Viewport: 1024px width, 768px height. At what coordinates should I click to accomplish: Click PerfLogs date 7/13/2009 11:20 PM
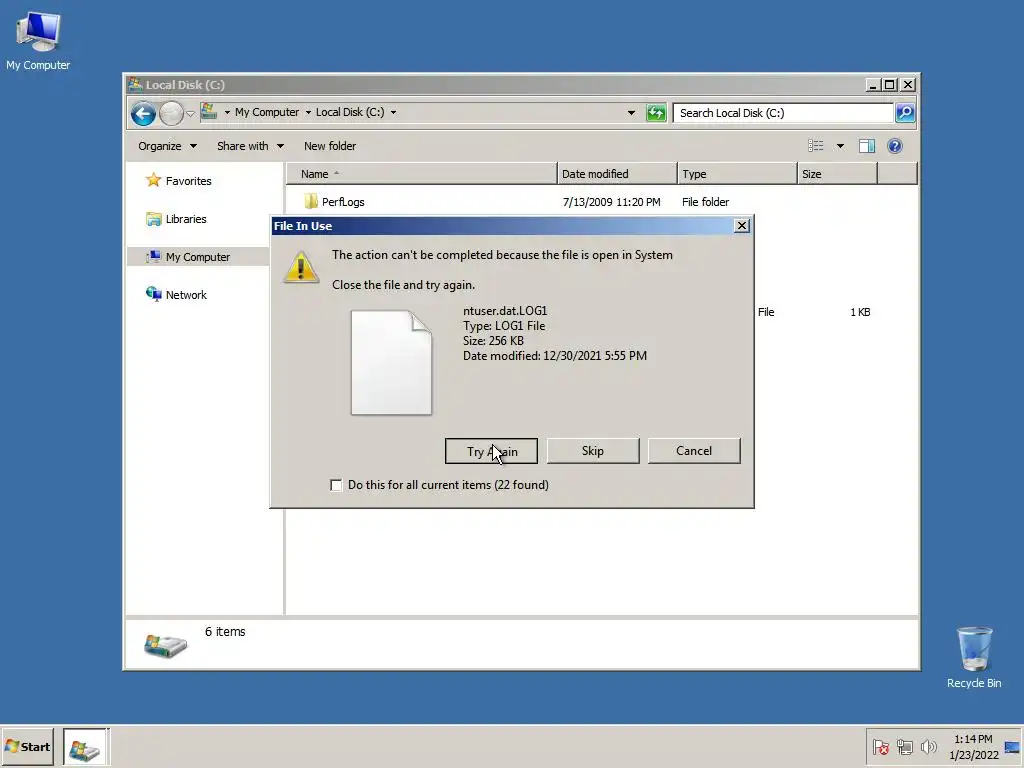point(611,202)
